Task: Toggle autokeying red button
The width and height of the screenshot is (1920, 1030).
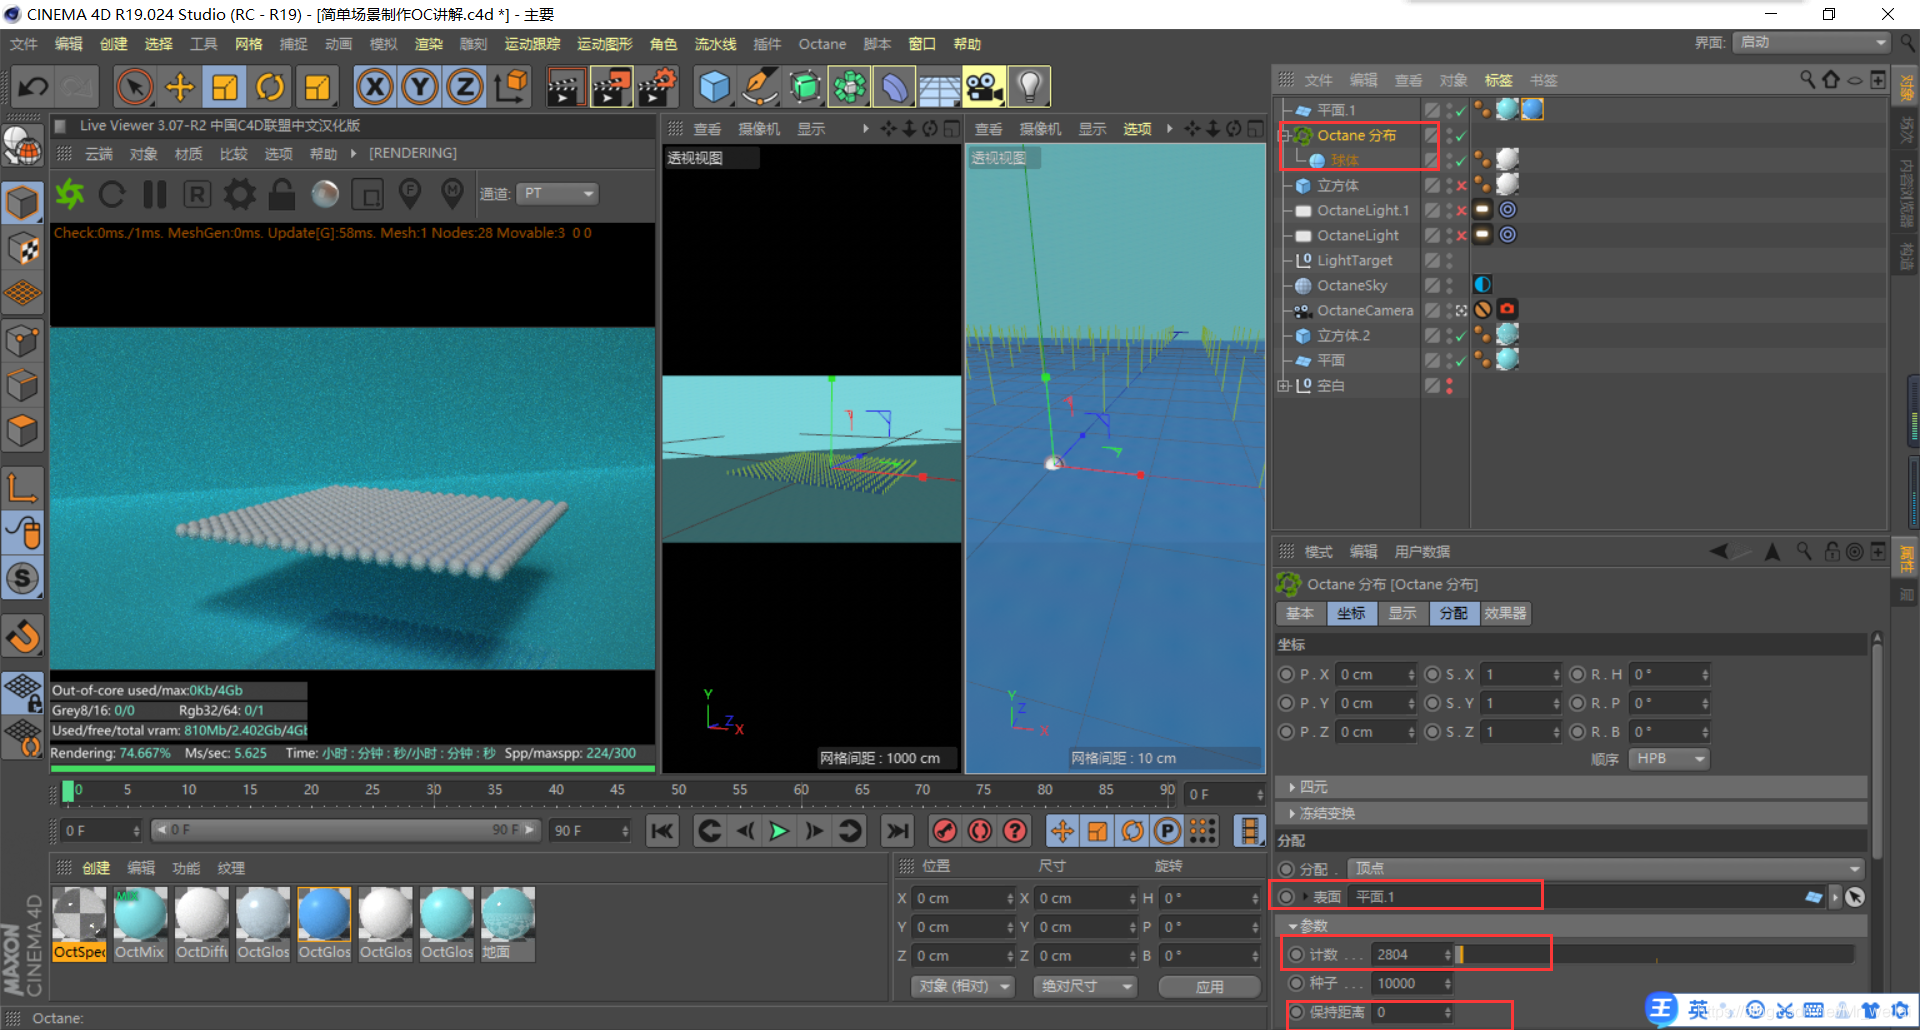Action: tap(980, 831)
